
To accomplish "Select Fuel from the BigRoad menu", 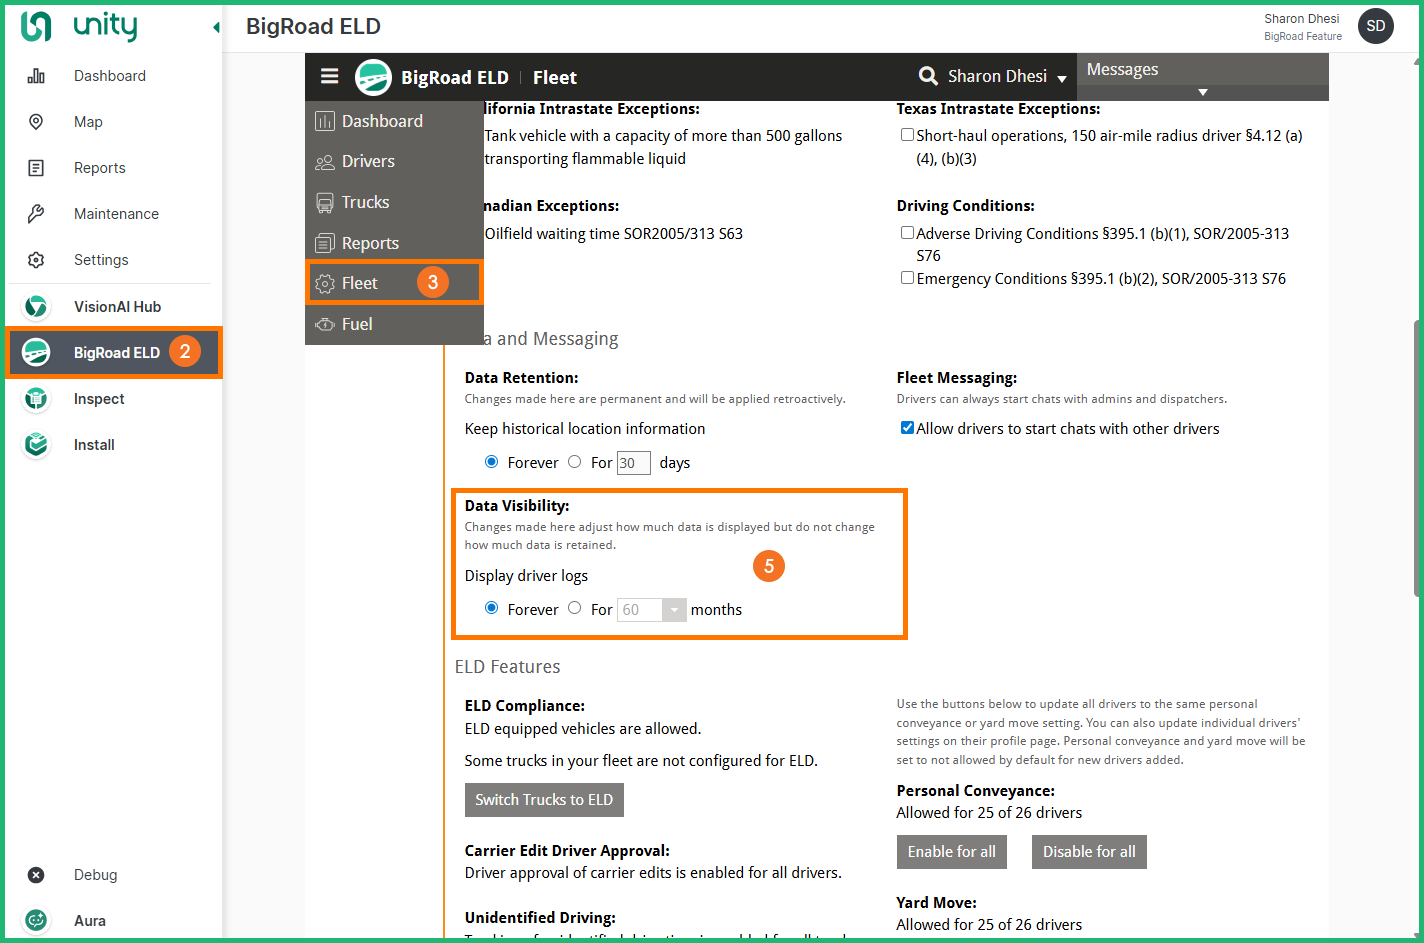I will 357,324.
